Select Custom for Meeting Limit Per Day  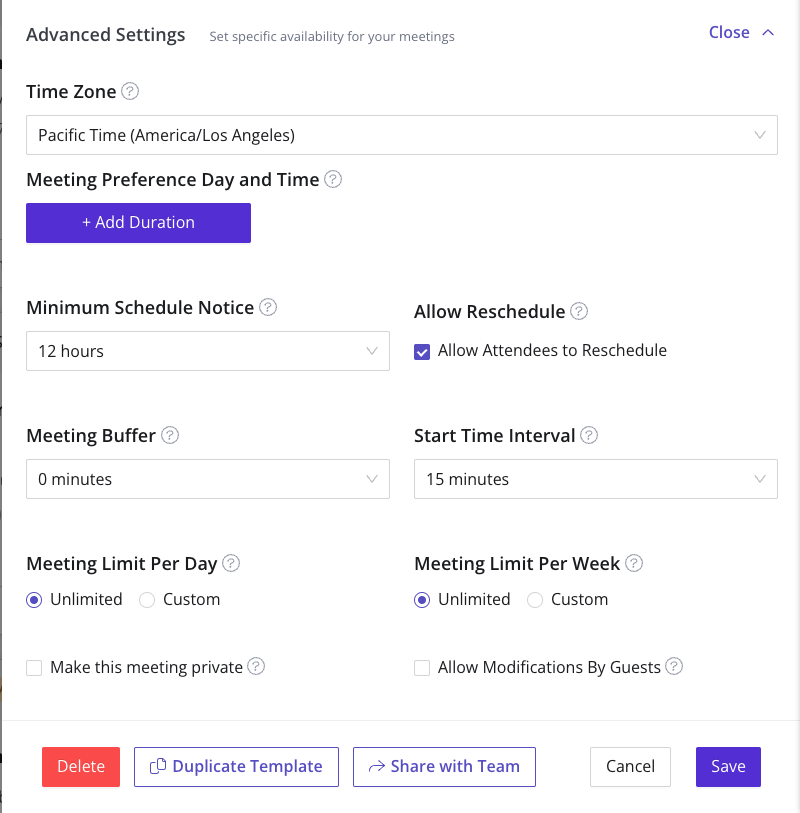(148, 600)
